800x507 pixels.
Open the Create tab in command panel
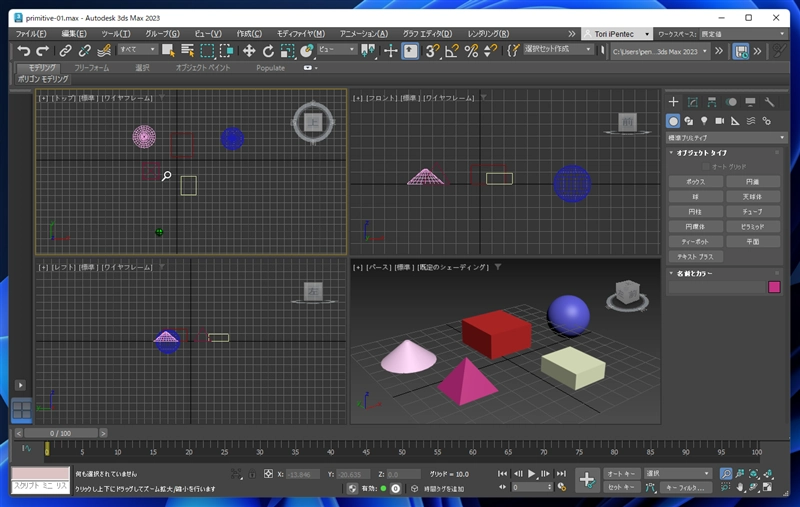click(x=673, y=102)
